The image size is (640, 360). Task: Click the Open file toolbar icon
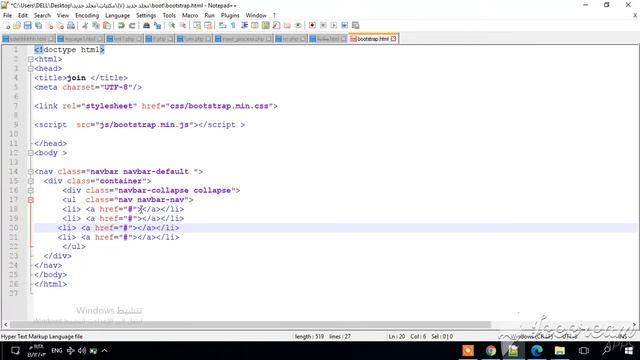click(x=17, y=25)
